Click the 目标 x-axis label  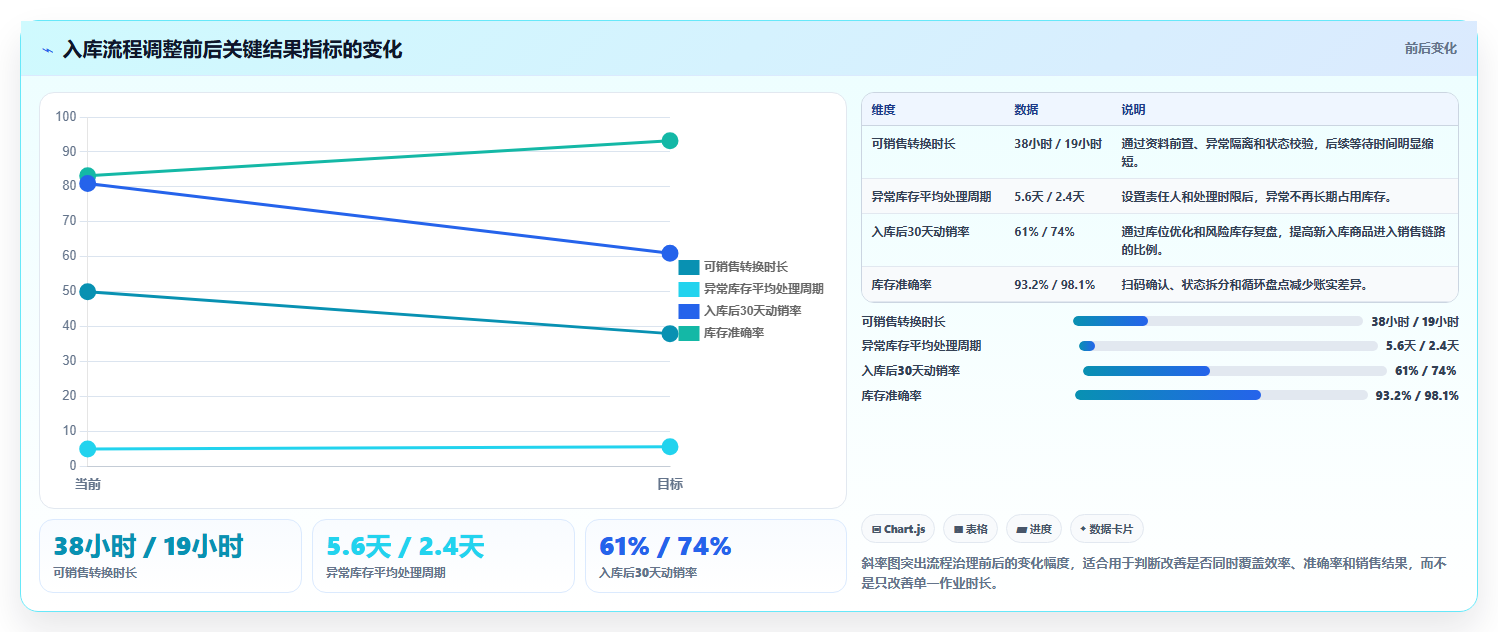[x=670, y=484]
